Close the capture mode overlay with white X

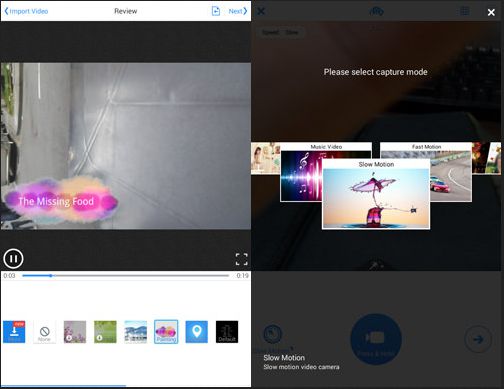click(491, 12)
